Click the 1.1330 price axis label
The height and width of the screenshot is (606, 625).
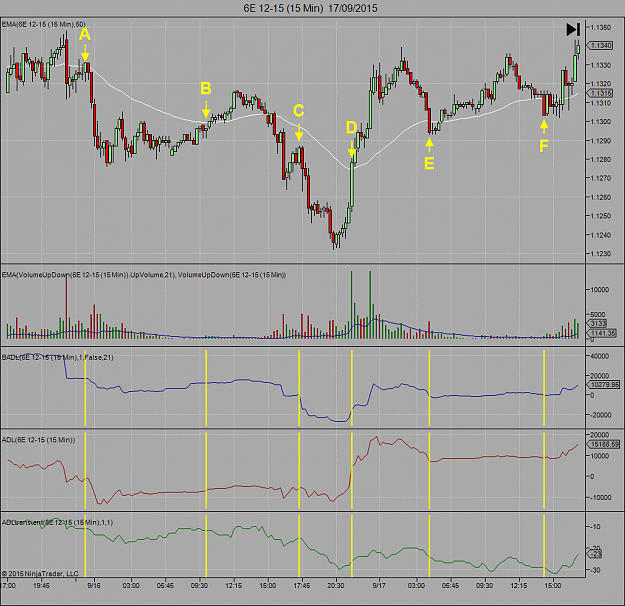pyautogui.click(x=600, y=65)
